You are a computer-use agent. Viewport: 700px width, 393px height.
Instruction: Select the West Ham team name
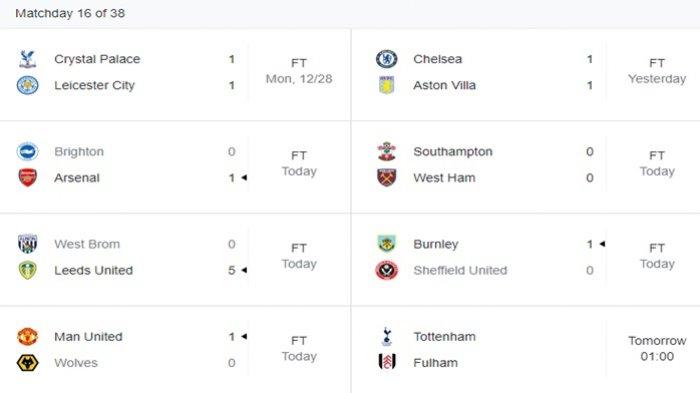[x=444, y=178]
